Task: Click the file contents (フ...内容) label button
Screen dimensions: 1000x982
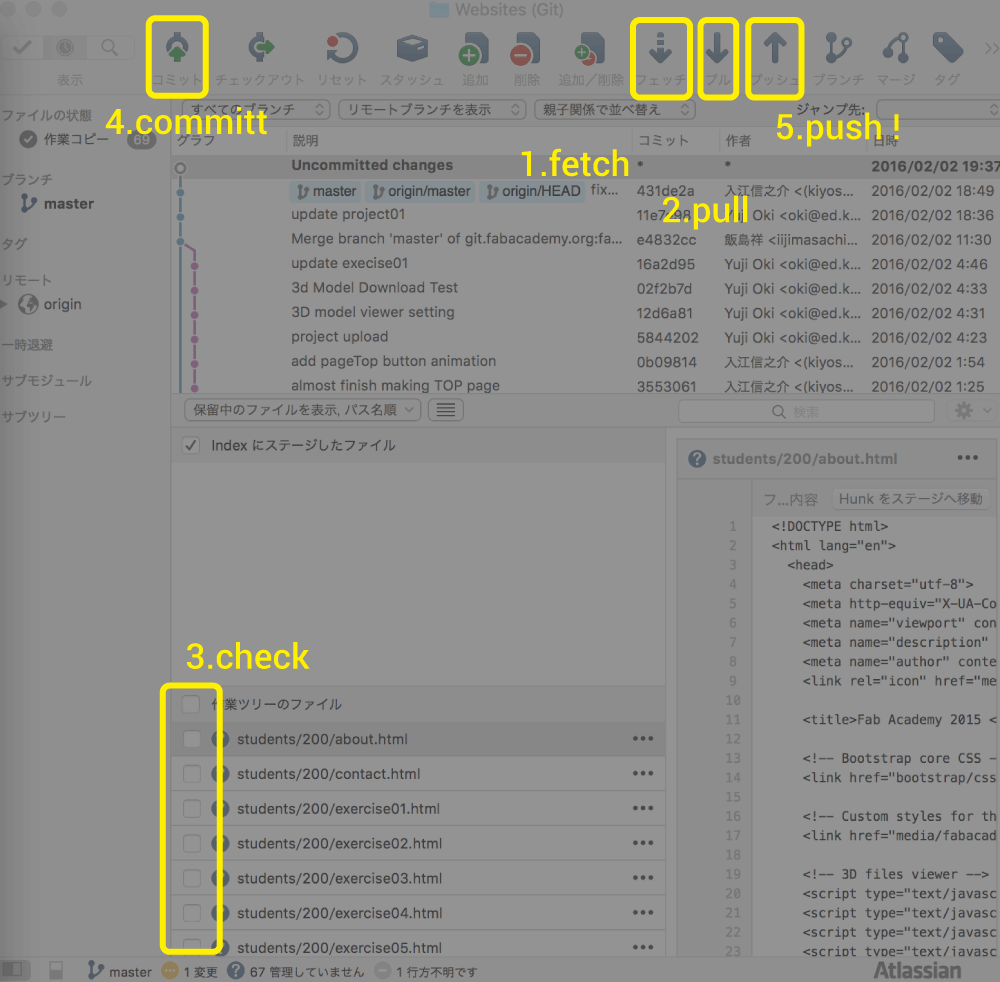Action: tap(790, 499)
